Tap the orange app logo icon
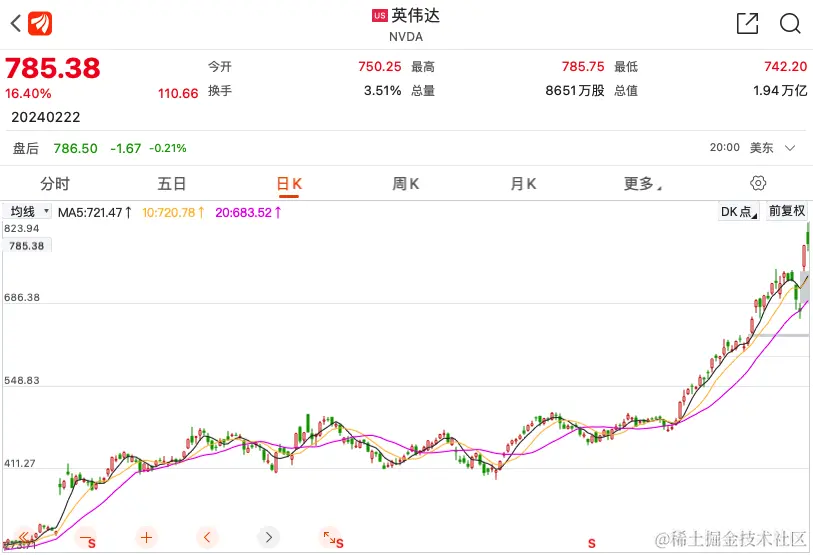The image size is (813, 555). (40, 23)
